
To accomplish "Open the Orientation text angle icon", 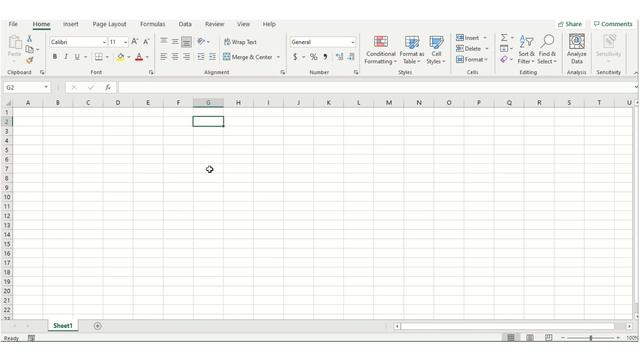I will tap(201, 41).
